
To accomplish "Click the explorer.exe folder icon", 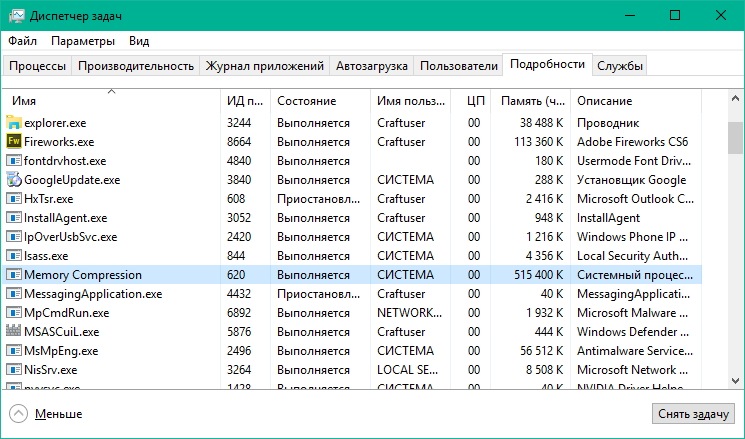I will [x=14, y=123].
